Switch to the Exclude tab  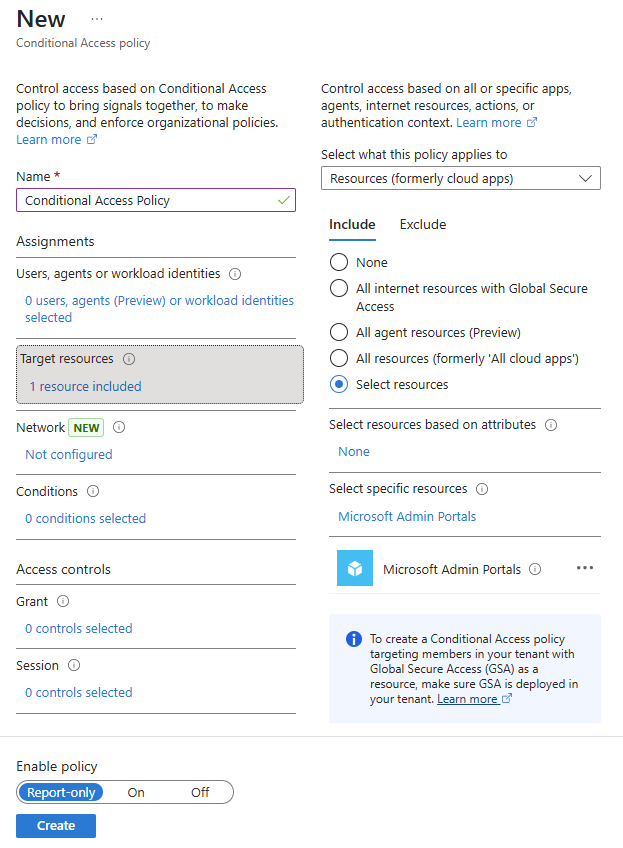(423, 225)
